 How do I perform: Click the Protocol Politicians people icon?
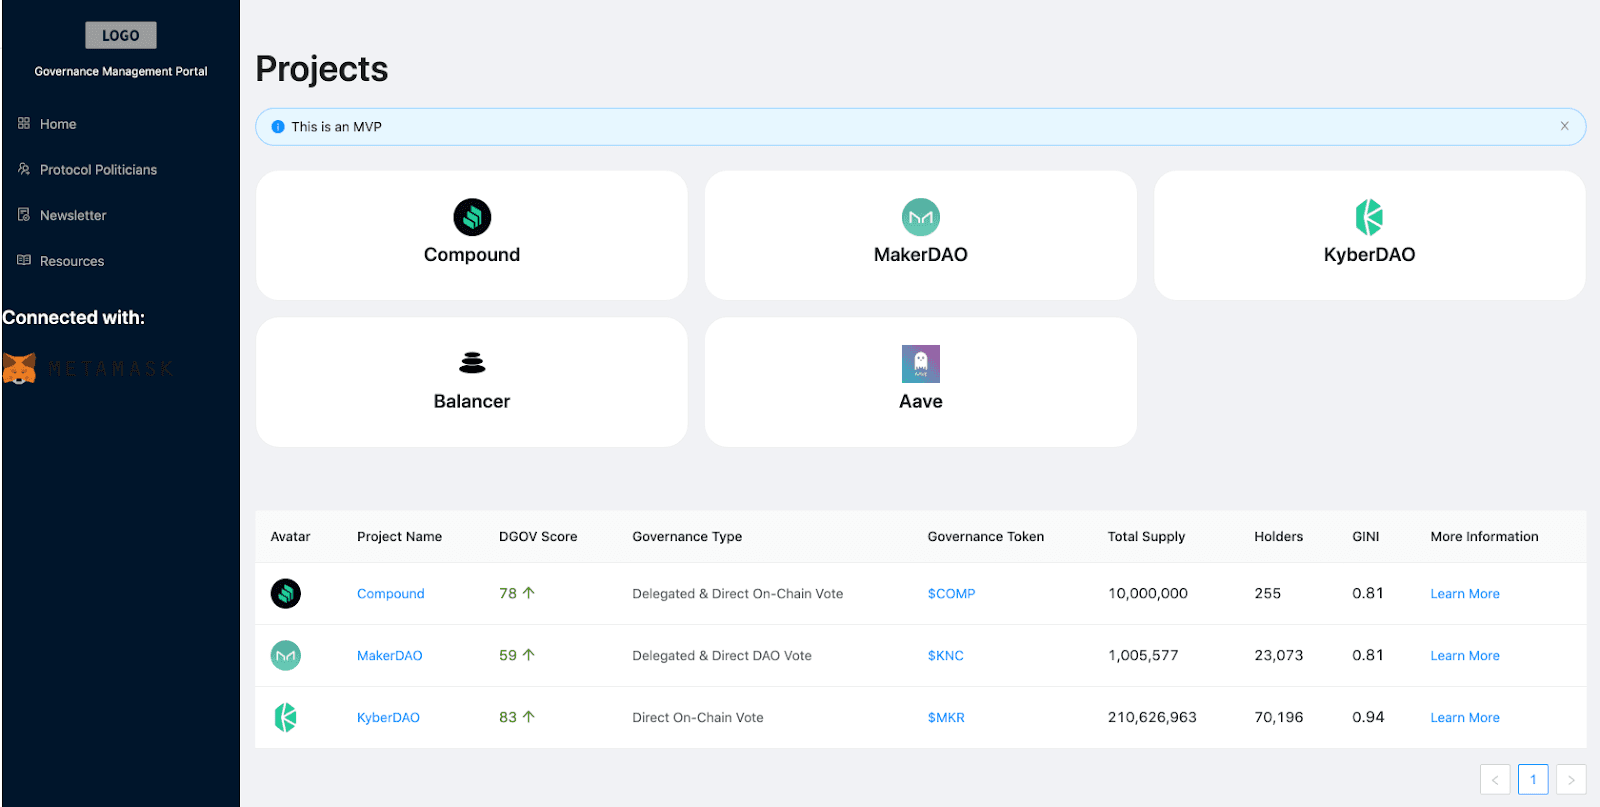[x=24, y=169]
